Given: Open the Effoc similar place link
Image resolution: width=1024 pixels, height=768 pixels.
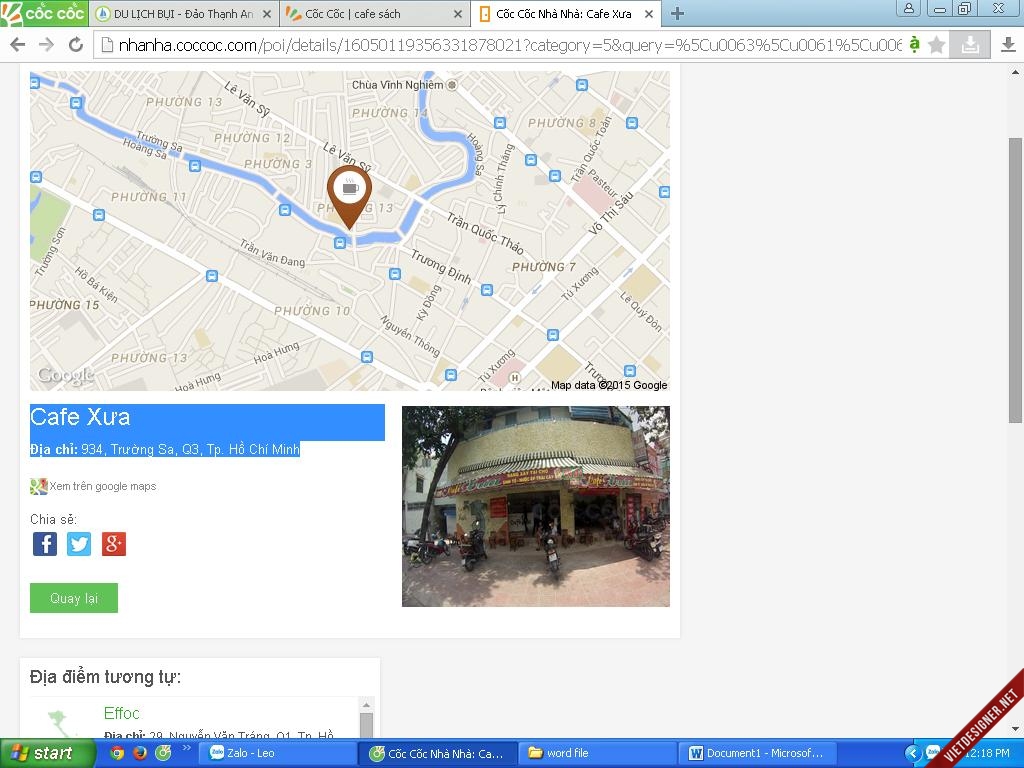Looking at the screenshot, I should pos(121,713).
